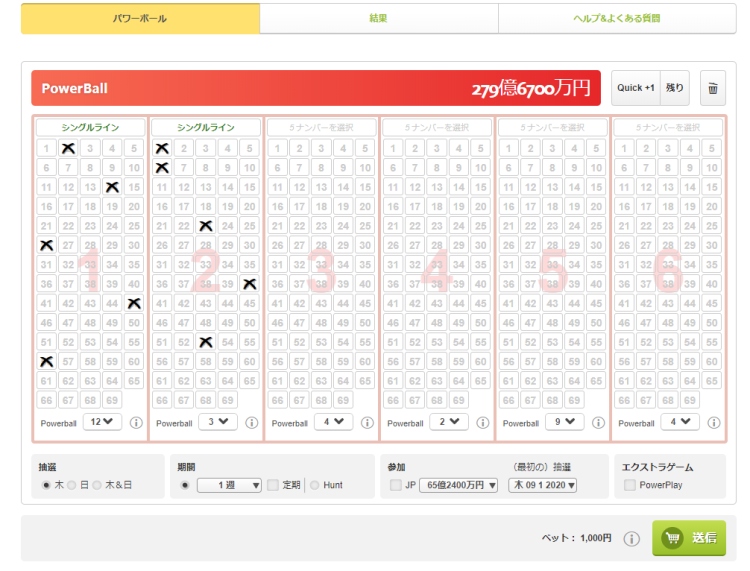This screenshot has height=571, width=750.
Task: Select the 日 (Sunday) draw radio
Action: tap(72, 485)
